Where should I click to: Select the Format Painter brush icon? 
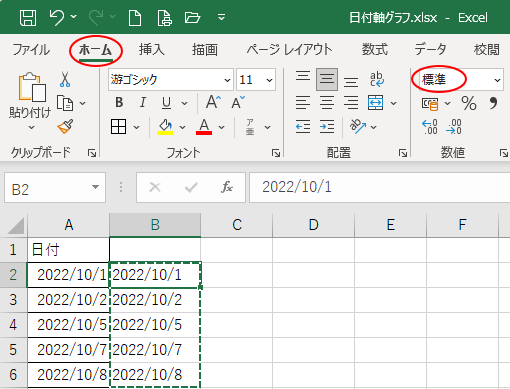click(x=65, y=127)
